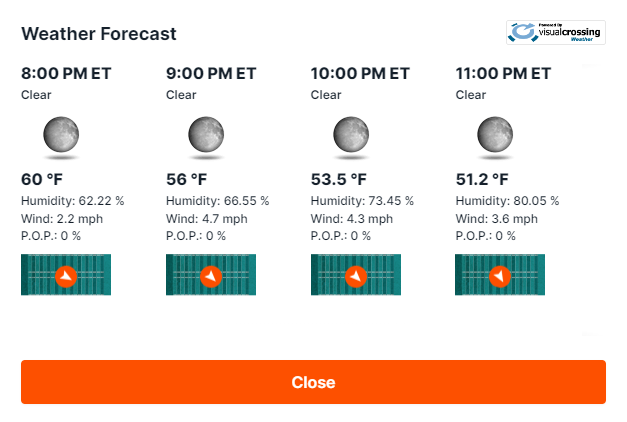Click the Wind: 4.7 mph text
The width and height of the screenshot is (627, 422).
[206, 219]
